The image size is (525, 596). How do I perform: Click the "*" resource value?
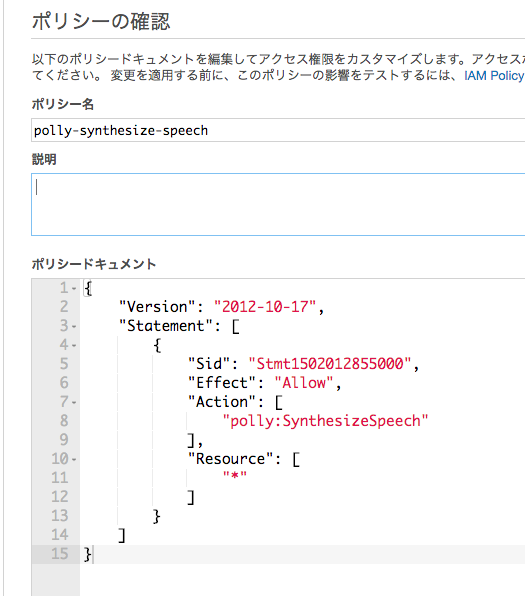235,476
